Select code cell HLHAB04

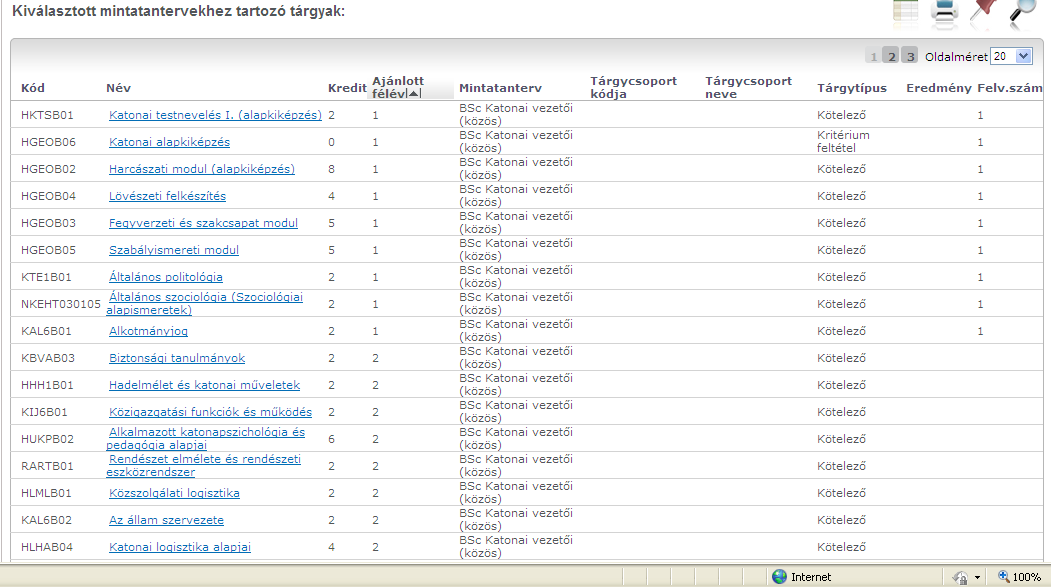click(x=47, y=547)
